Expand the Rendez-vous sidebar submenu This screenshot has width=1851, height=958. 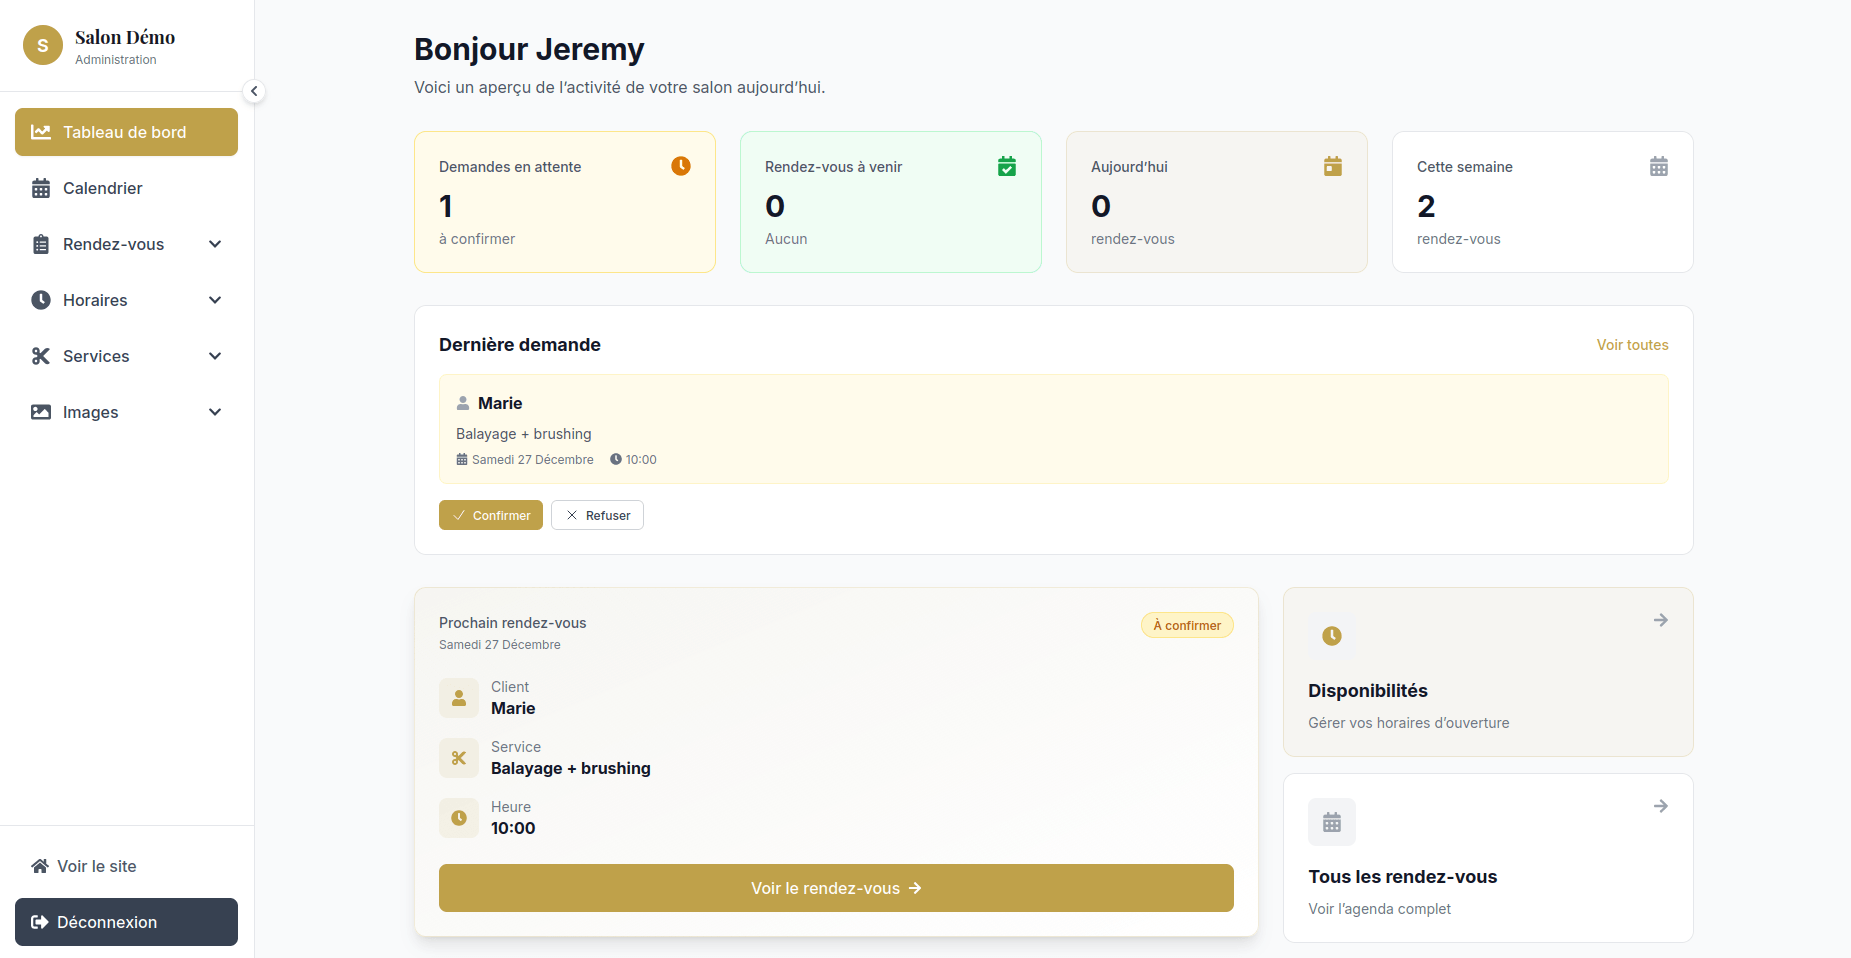coord(215,244)
